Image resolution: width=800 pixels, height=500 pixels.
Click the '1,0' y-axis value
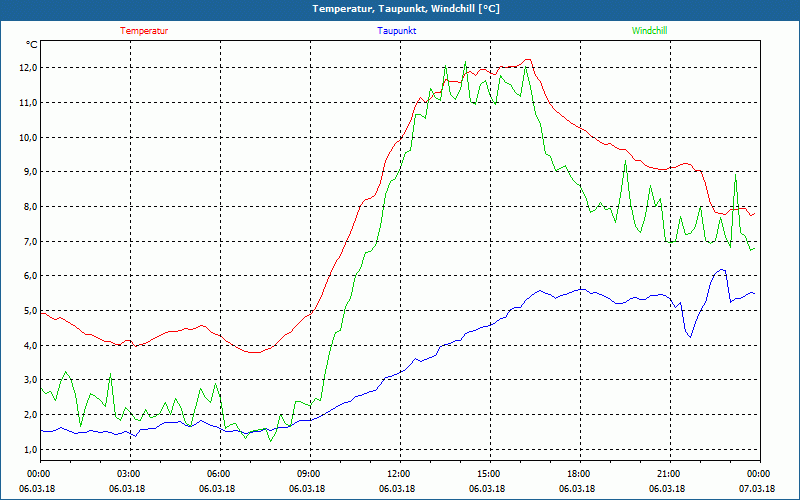coord(30,449)
